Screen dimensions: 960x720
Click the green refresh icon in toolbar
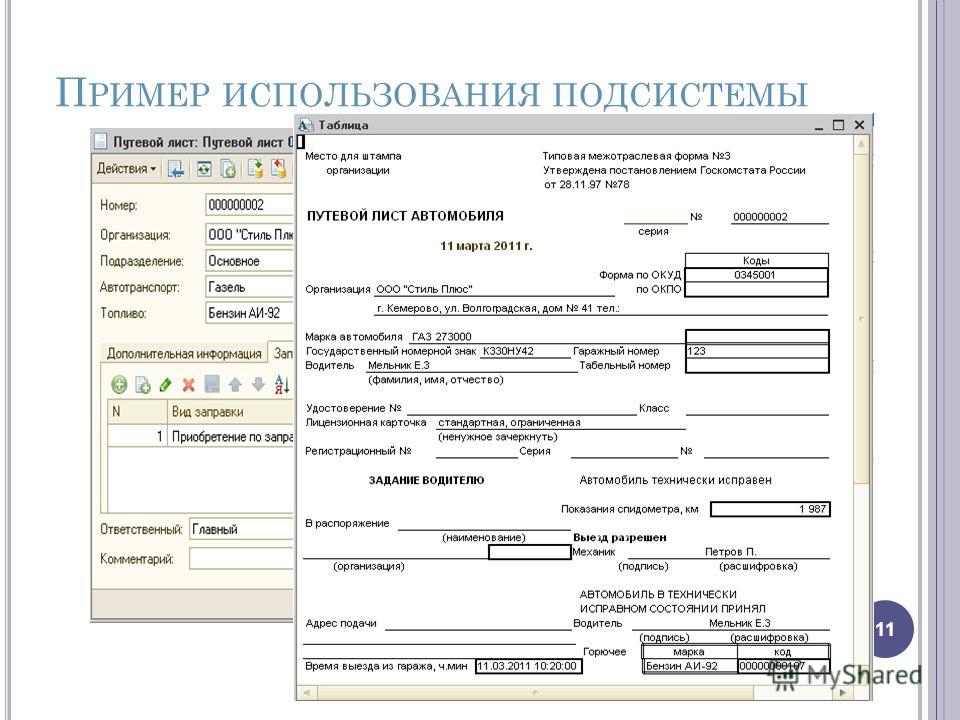(x=203, y=169)
